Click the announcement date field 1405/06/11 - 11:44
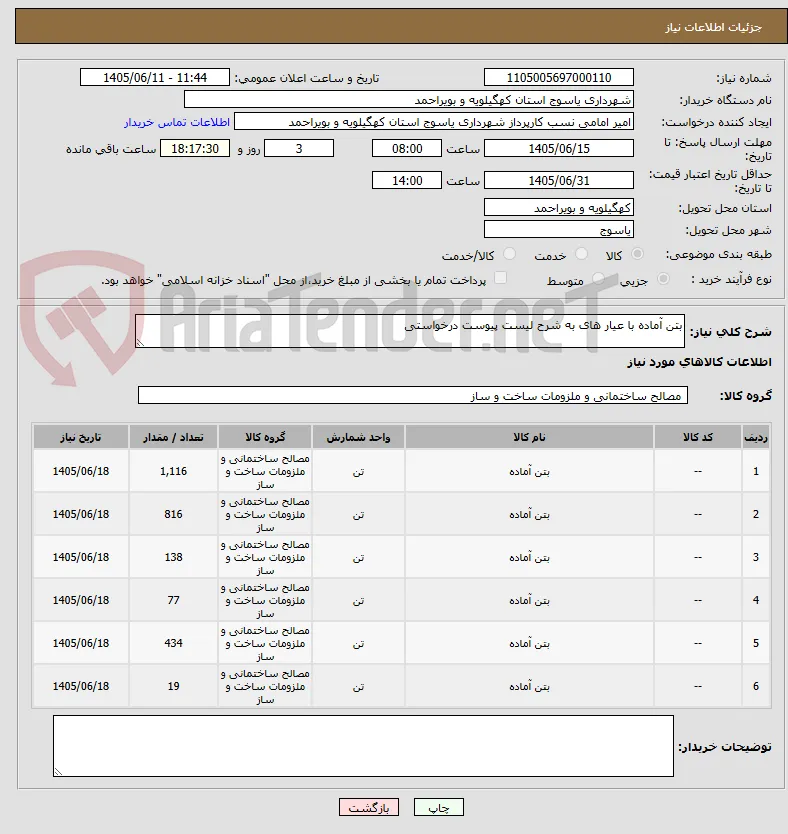 click(155, 78)
